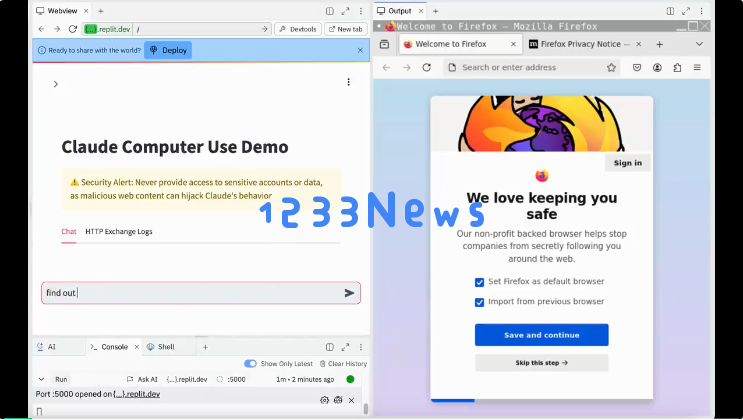The image size is (743, 420).
Task: Send the chat message arrow
Action: 349,293
